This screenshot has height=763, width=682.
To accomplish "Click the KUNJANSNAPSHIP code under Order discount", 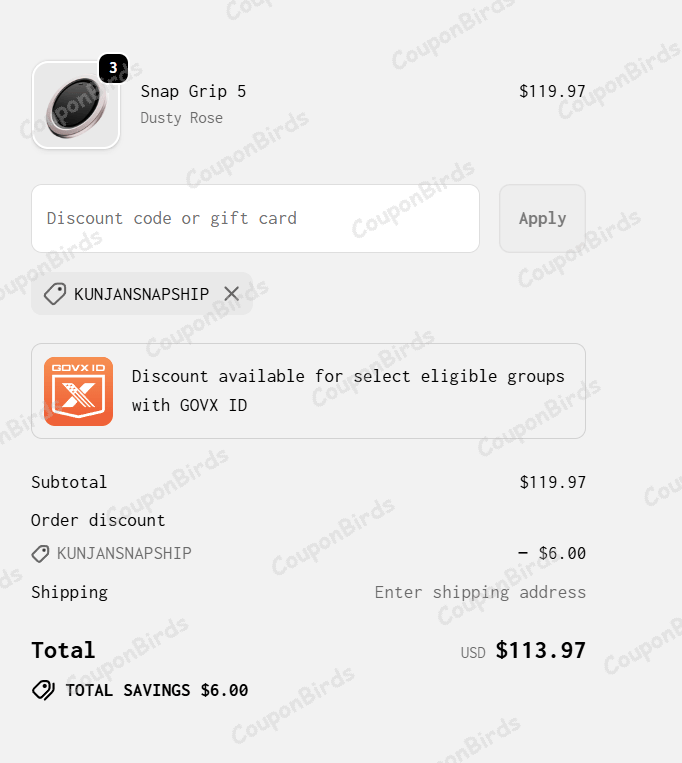I will pyautogui.click(x=124, y=553).
